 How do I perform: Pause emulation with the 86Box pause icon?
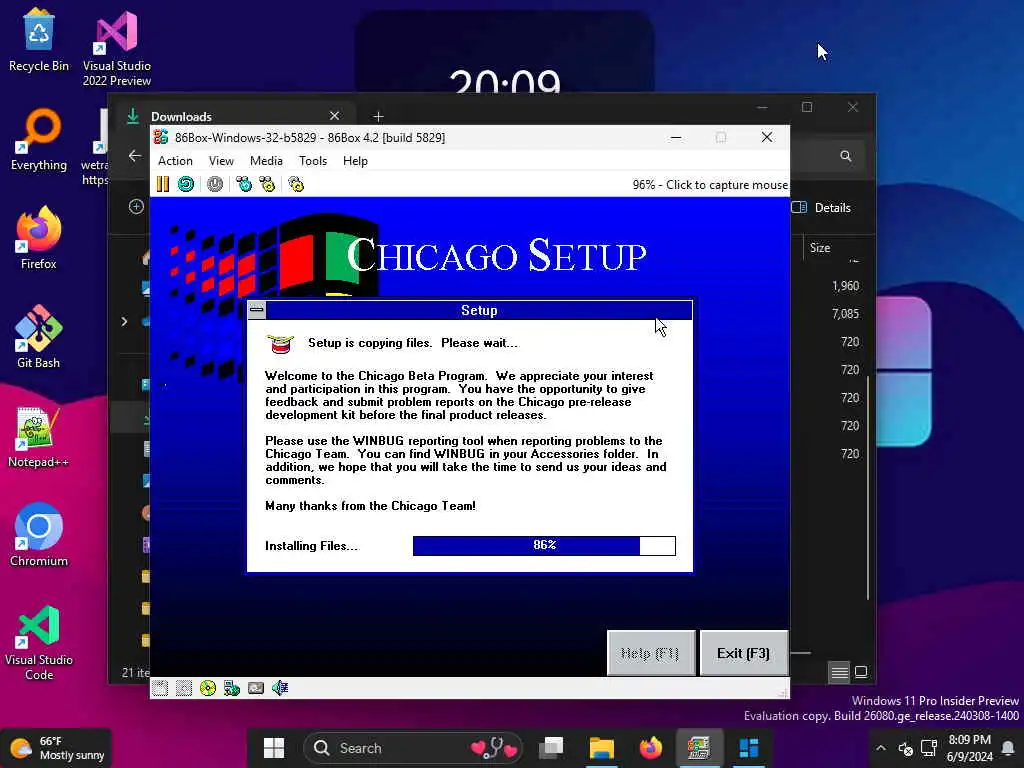163,184
